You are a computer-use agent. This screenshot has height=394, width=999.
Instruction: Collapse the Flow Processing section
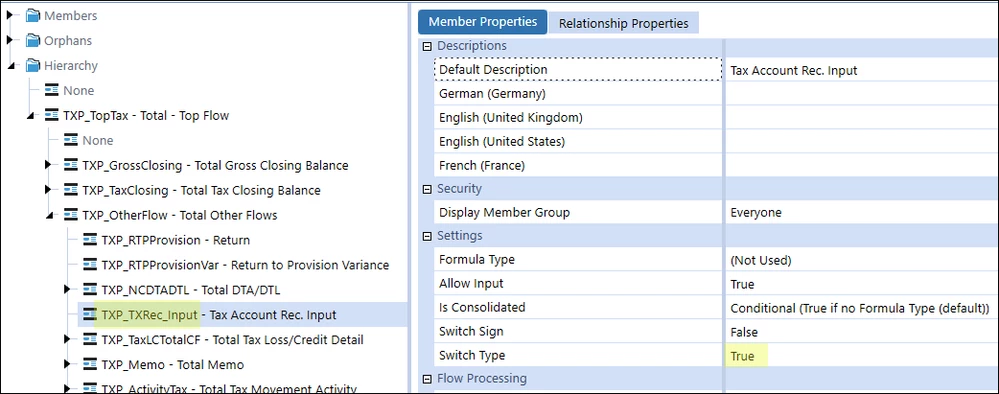pos(428,379)
